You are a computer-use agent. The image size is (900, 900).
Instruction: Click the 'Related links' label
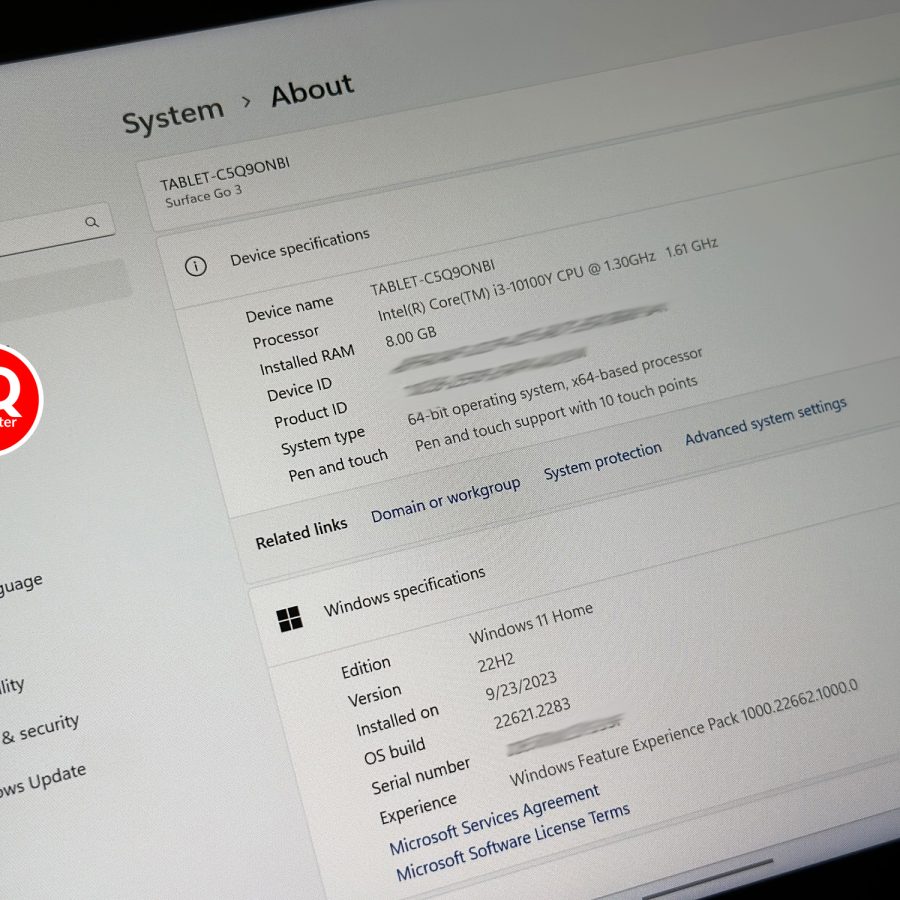point(301,534)
